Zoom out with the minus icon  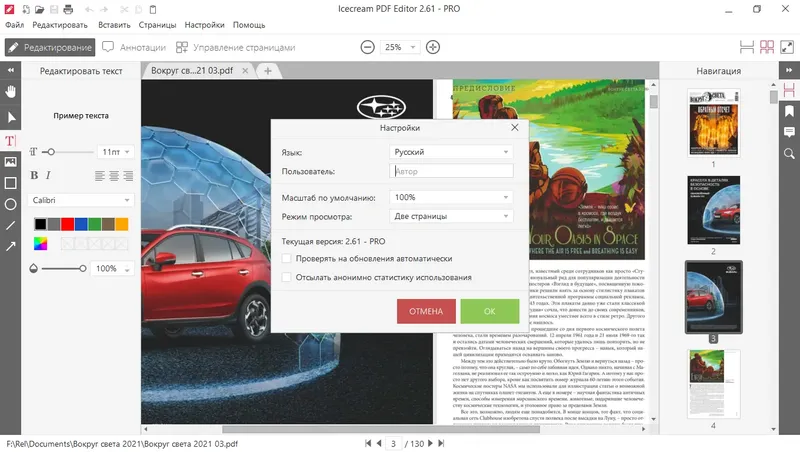367,47
